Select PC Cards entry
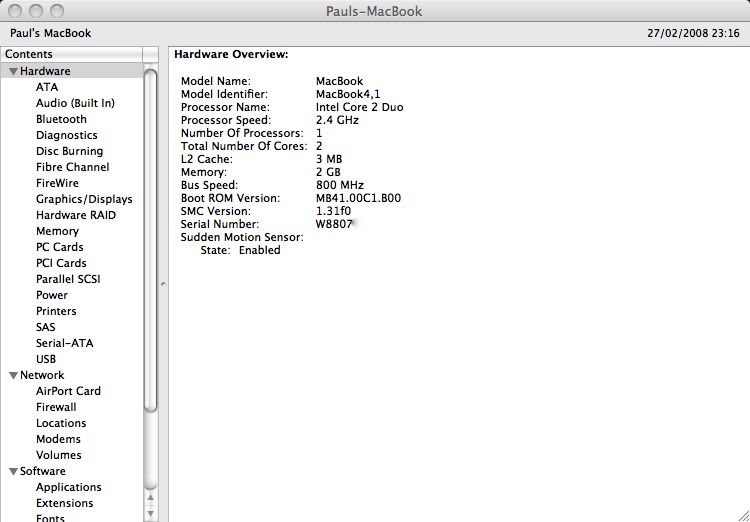The height and width of the screenshot is (522, 750). [59, 247]
